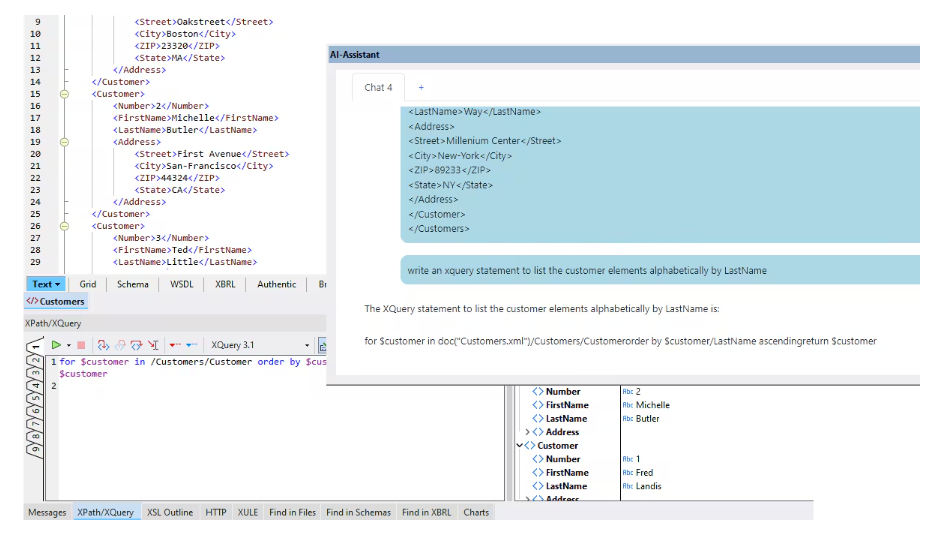Switch to the Schema view tab
The image size is (936, 535).
132,284
